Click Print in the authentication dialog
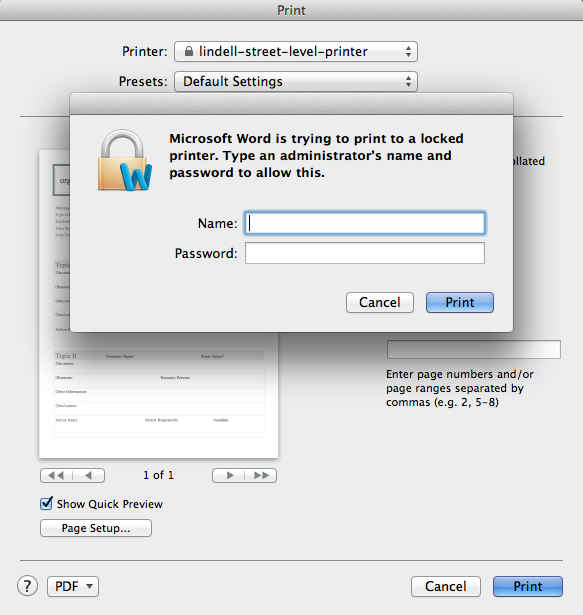The image size is (583, 615). pyautogui.click(x=460, y=302)
